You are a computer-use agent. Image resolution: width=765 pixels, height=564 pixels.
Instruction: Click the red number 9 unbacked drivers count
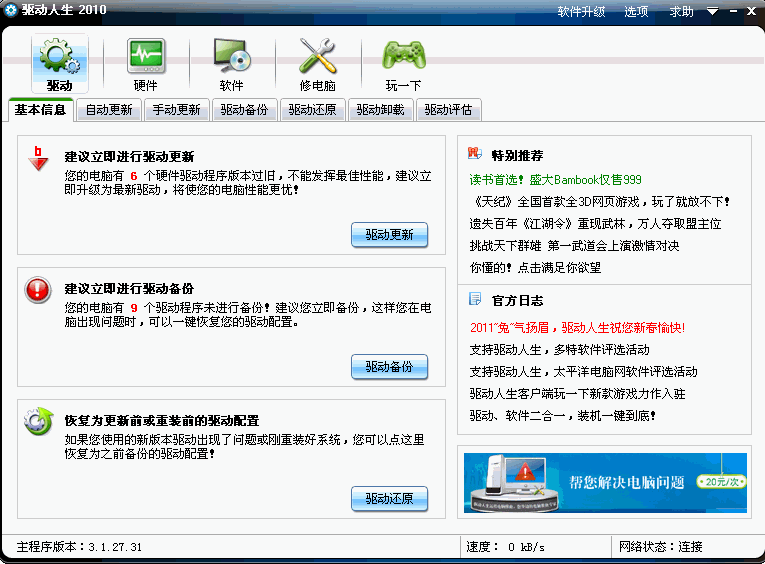tap(134, 308)
